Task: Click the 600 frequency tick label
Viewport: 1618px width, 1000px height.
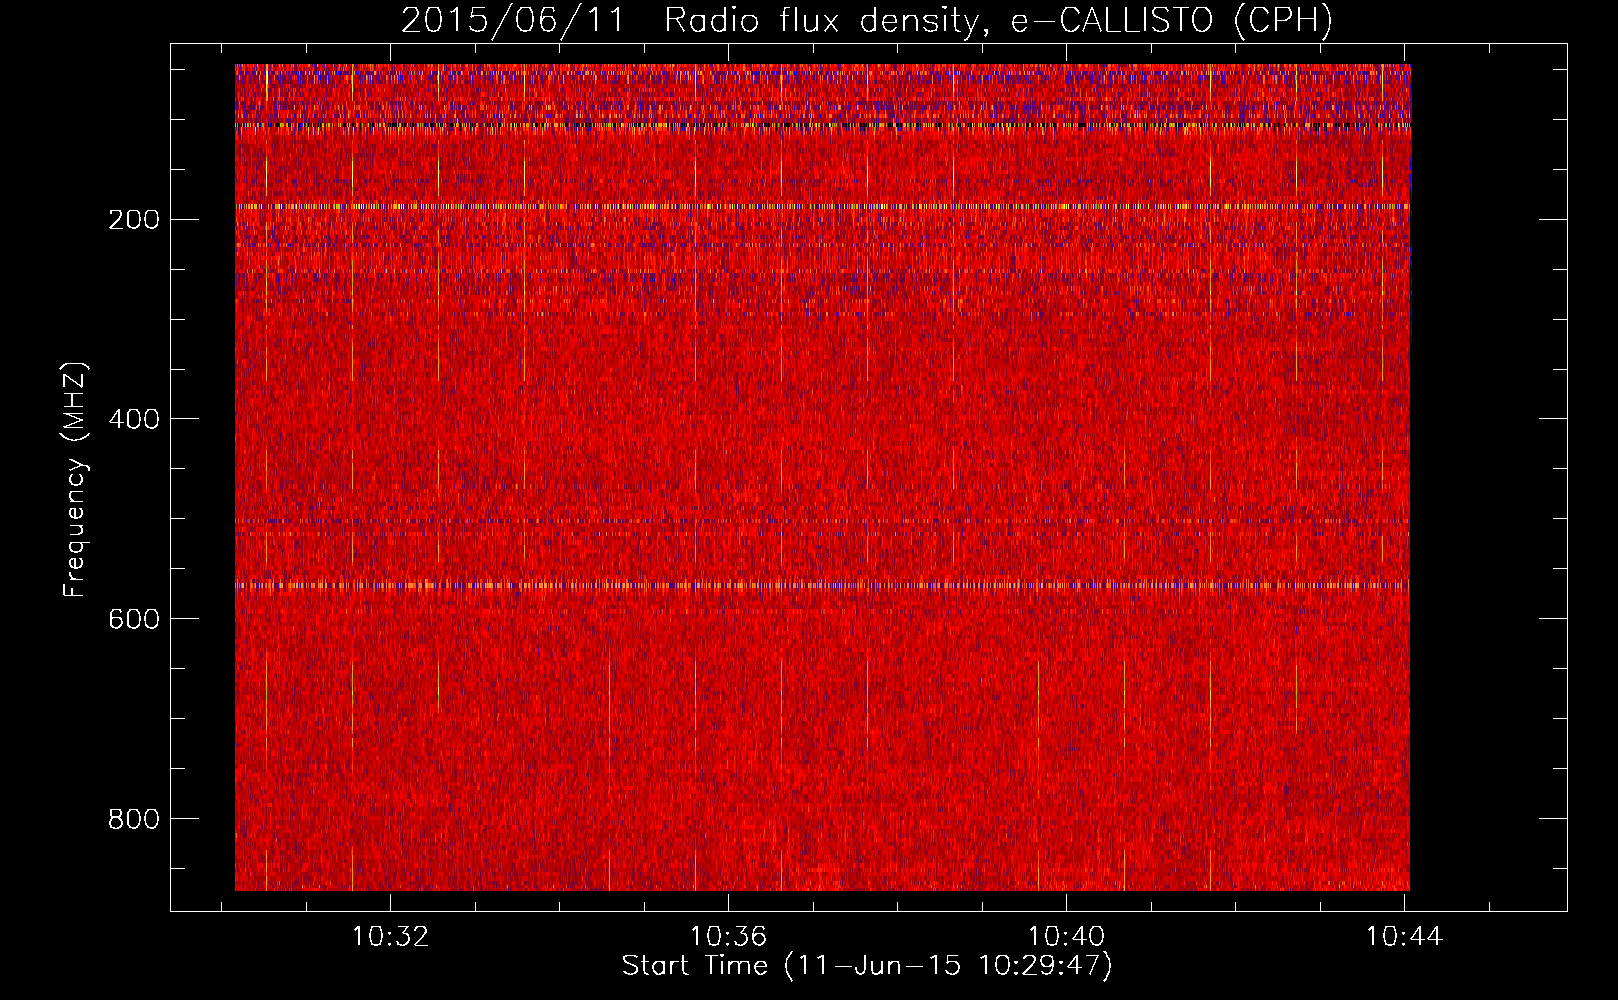Action: [134, 619]
